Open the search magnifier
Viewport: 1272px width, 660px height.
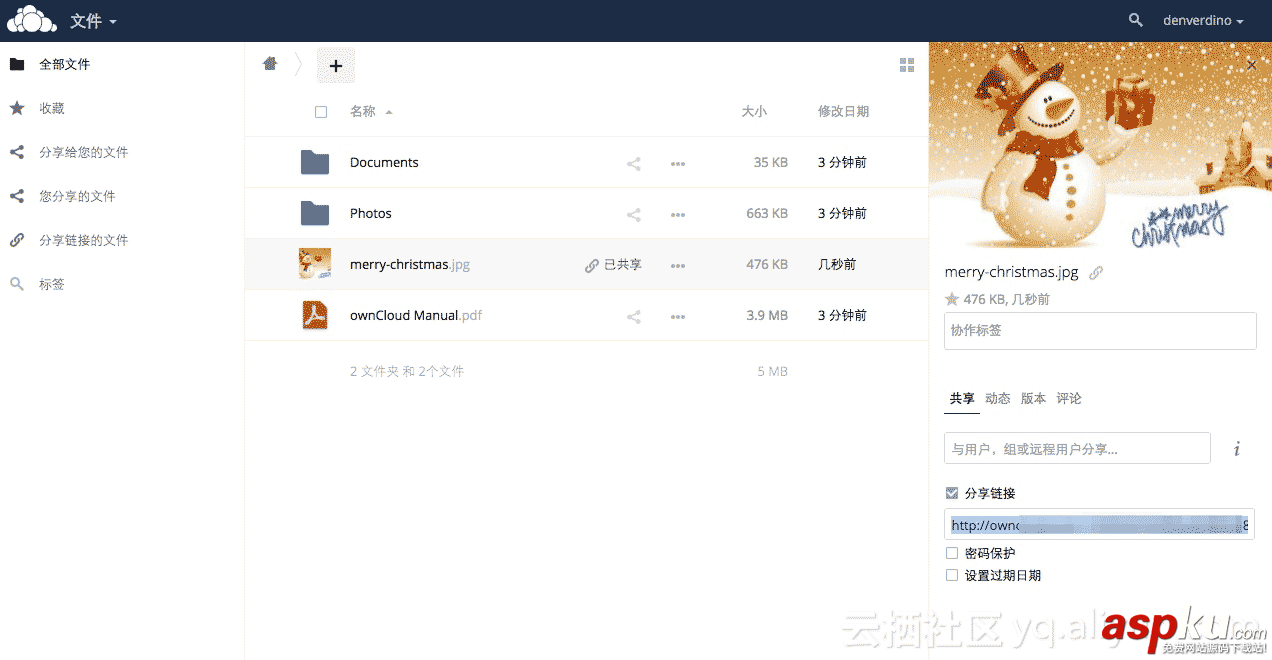[x=1135, y=20]
